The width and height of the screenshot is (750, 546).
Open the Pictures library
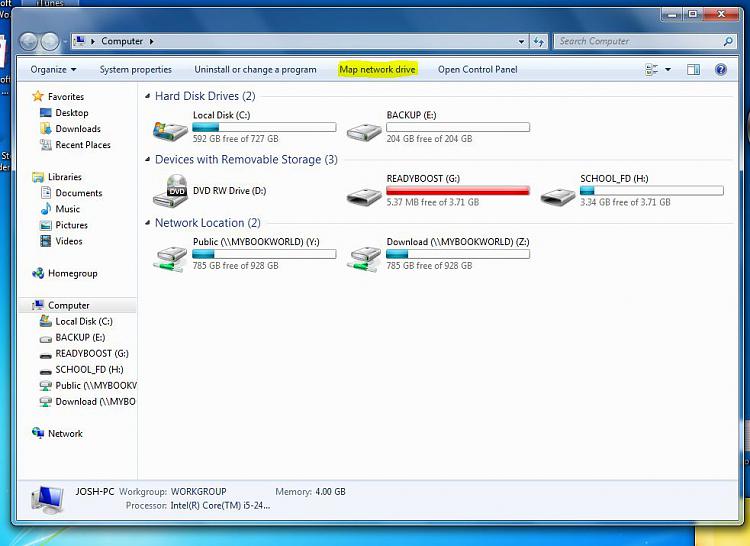[71, 225]
